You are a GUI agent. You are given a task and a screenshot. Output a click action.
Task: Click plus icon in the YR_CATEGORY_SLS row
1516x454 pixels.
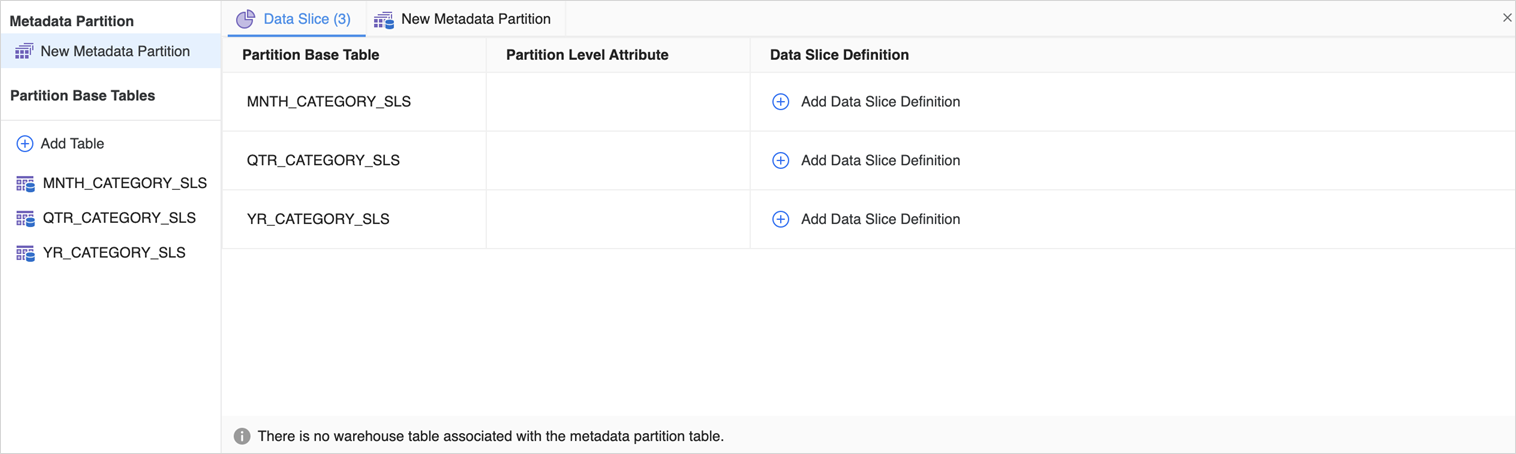[780, 219]
